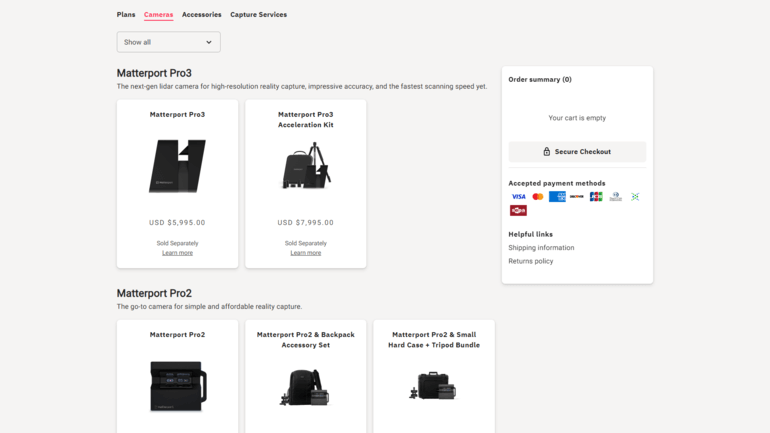Viewport: 770px width, 433px height.
Task: Click the Visa payment icon
Action: pos(518,197)
